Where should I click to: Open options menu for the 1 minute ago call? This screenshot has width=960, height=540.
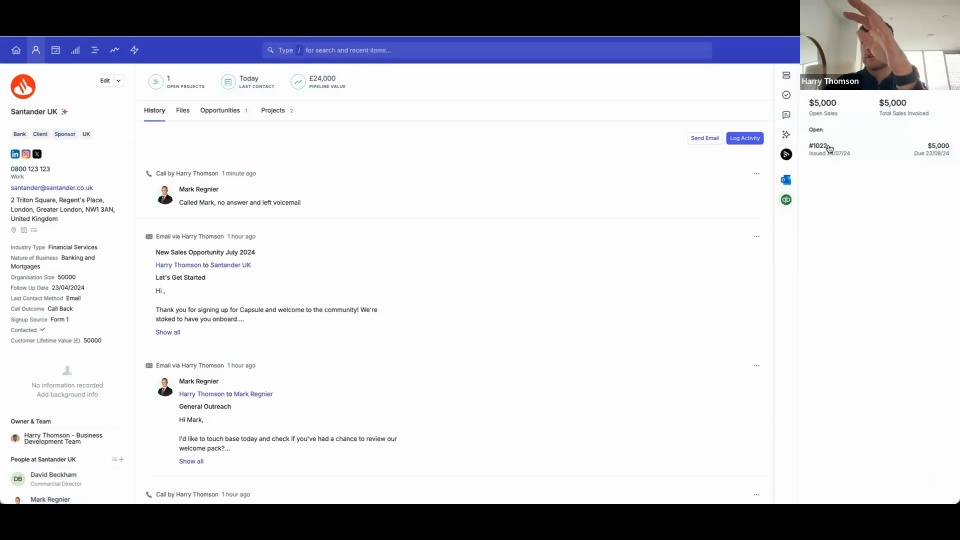[757, 174]
